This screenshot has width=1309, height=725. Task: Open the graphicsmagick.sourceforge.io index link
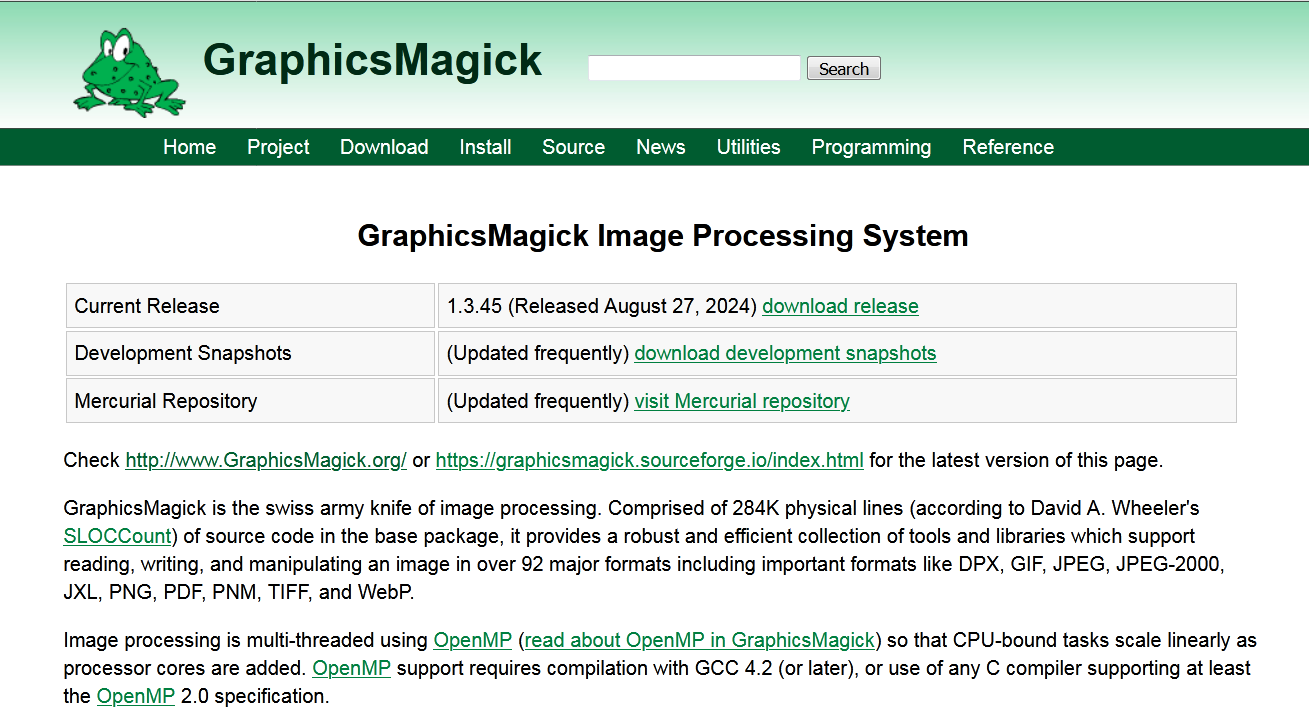pos(649,460)
